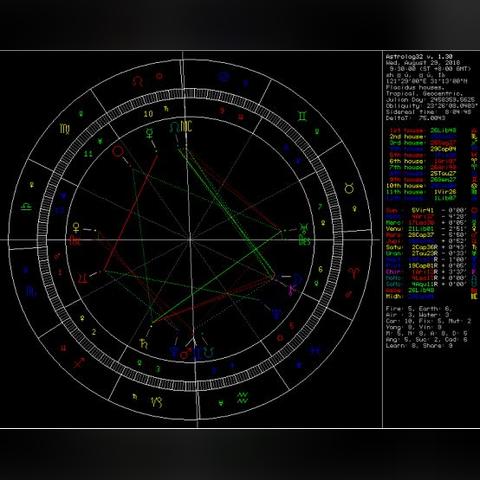This screenshot has height=480, width=480.
Task: Click the 10th house row in sidebar
Action: [422, 186]
